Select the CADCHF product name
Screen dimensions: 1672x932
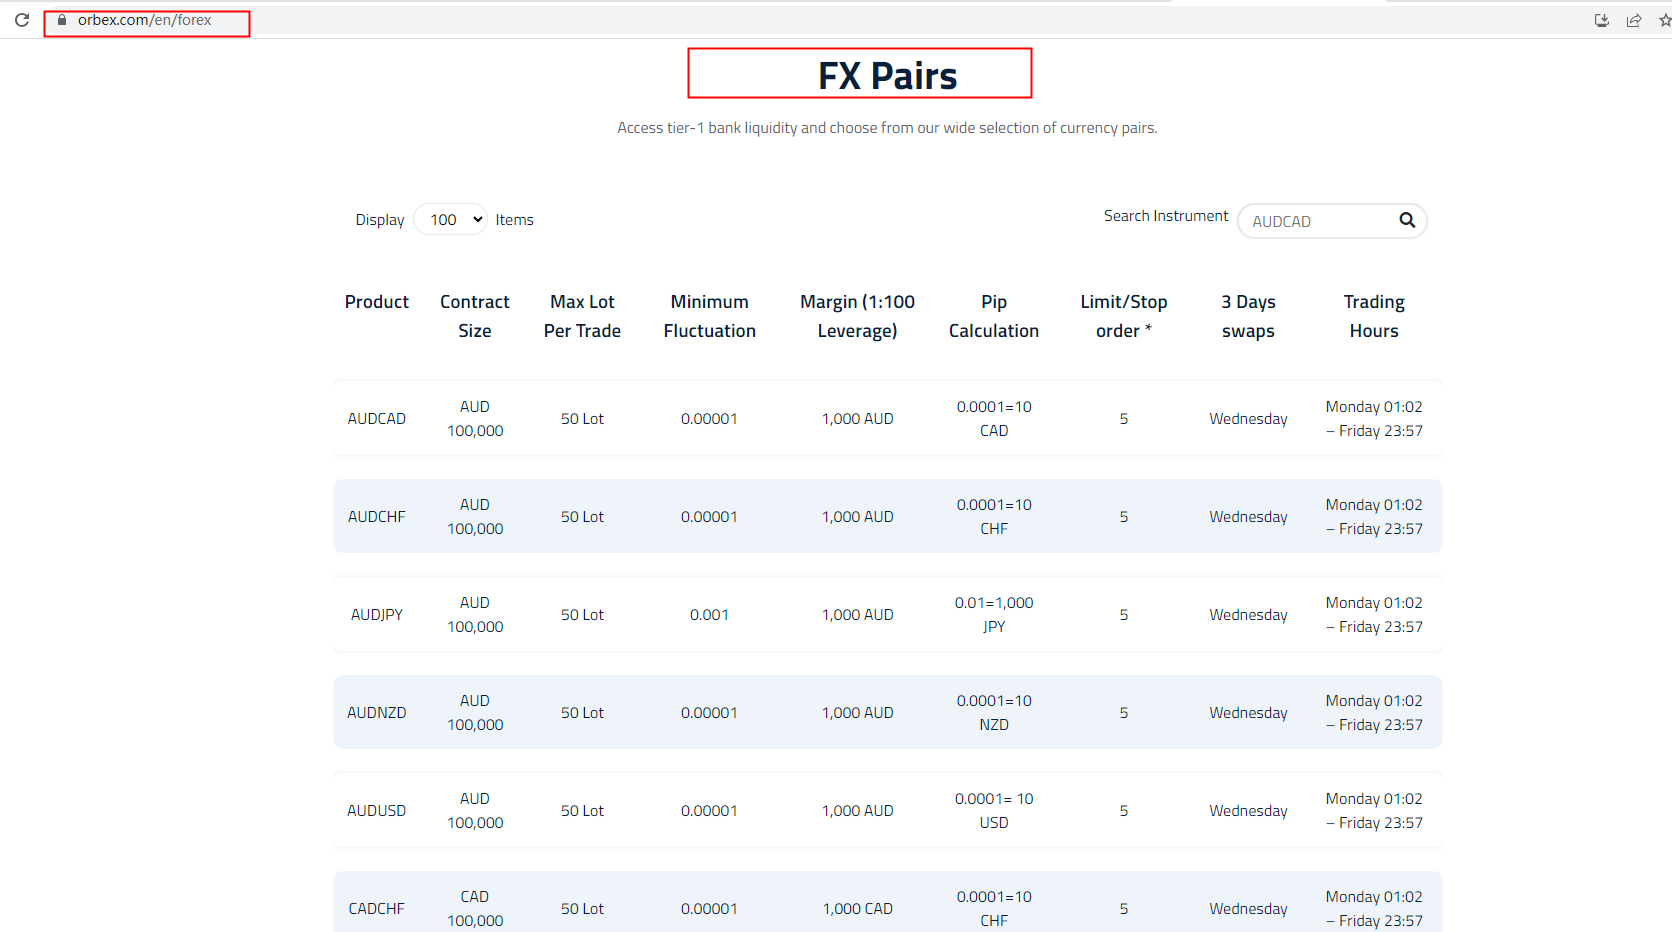tap(376, 909)
